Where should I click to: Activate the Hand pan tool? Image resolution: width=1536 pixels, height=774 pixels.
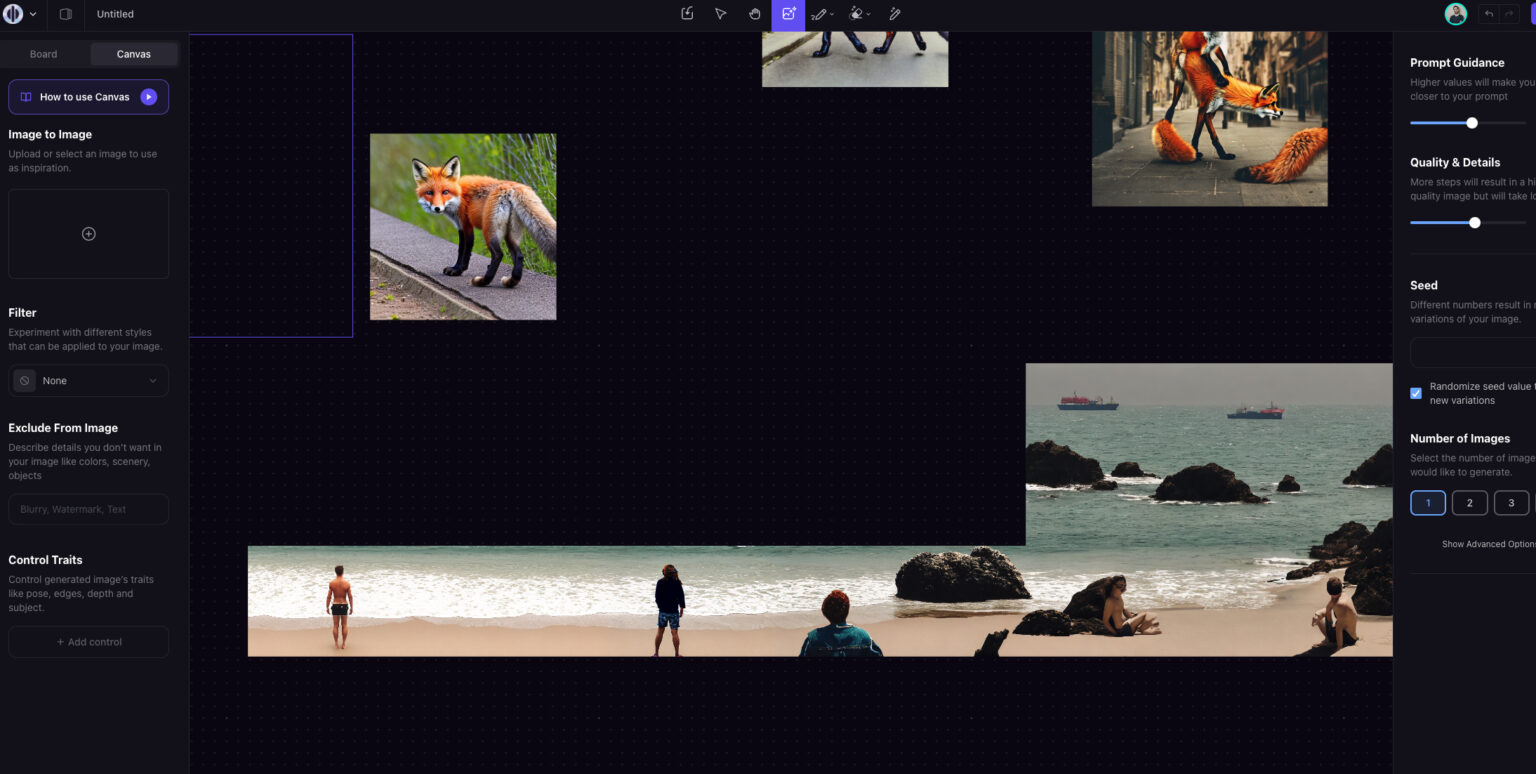(x=755, y=14)
